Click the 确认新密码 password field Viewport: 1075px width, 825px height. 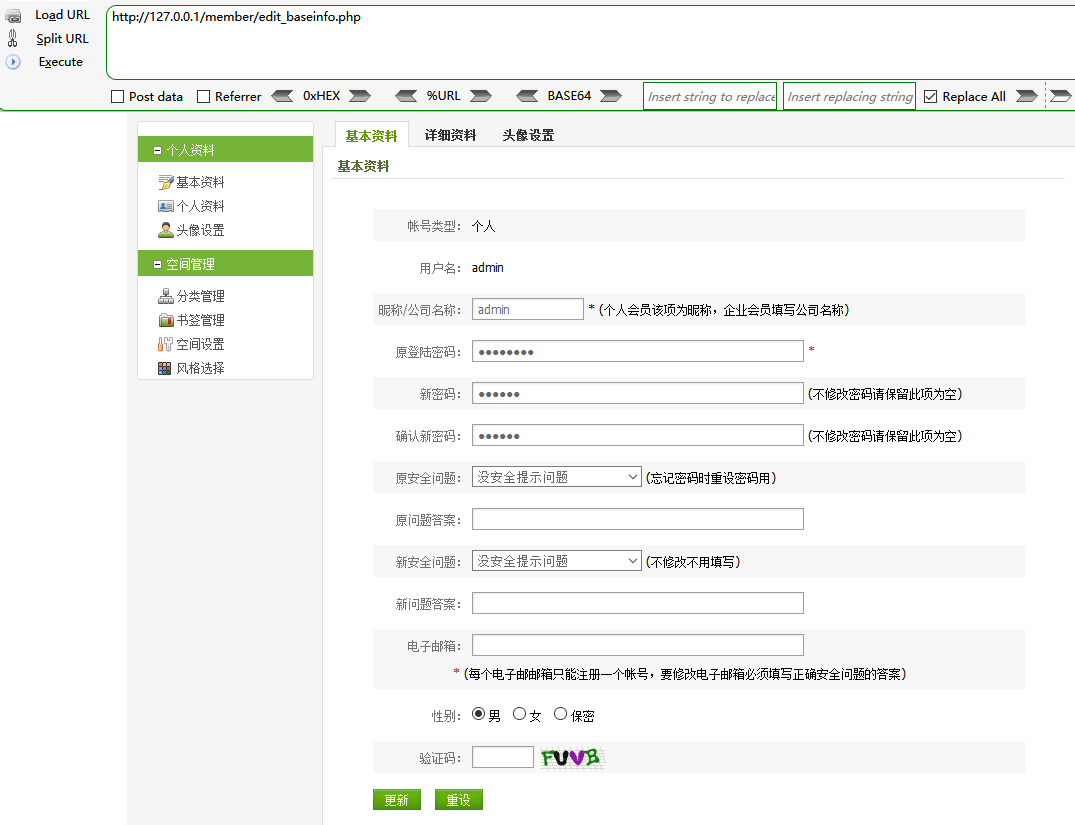point(638,435)
